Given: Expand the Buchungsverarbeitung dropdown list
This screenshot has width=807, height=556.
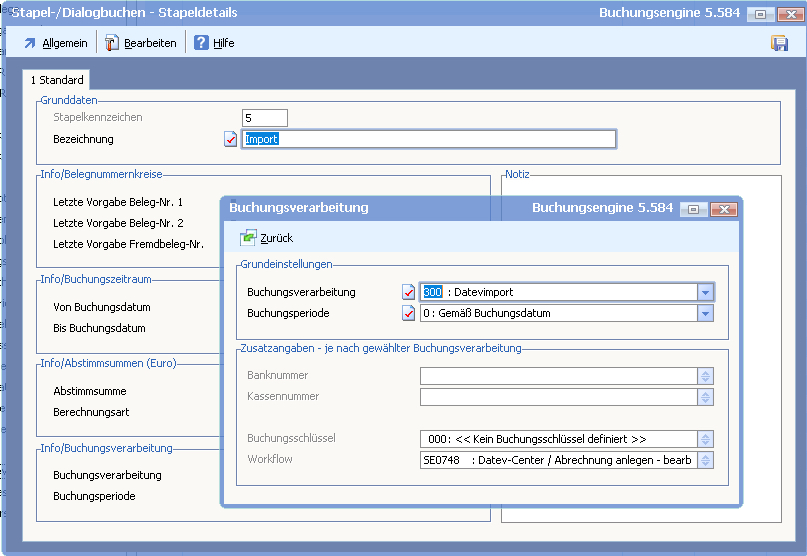Looking at the screenshot, I should tap(705, 292).
